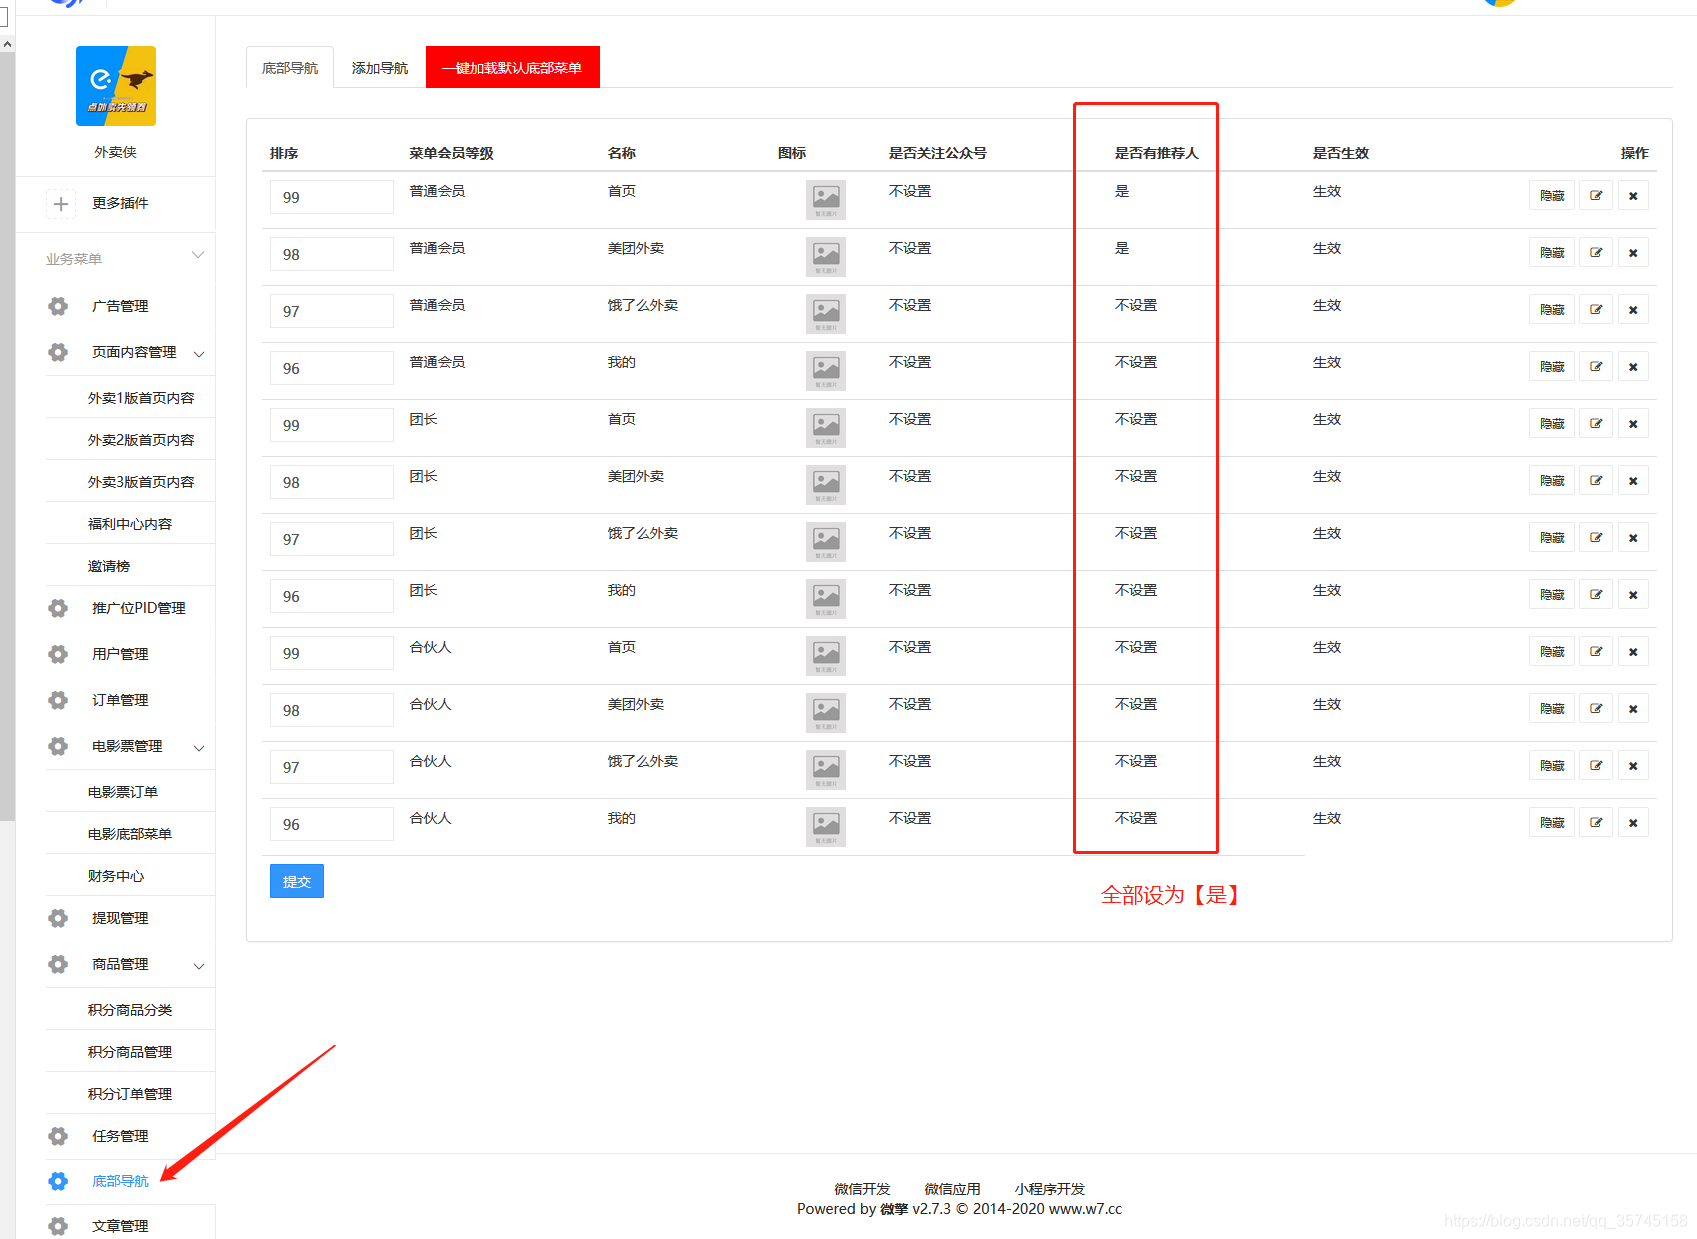Open 积分订单管理 in sidebar
Screen dimensions: 1697x1239
(130, 1094)
